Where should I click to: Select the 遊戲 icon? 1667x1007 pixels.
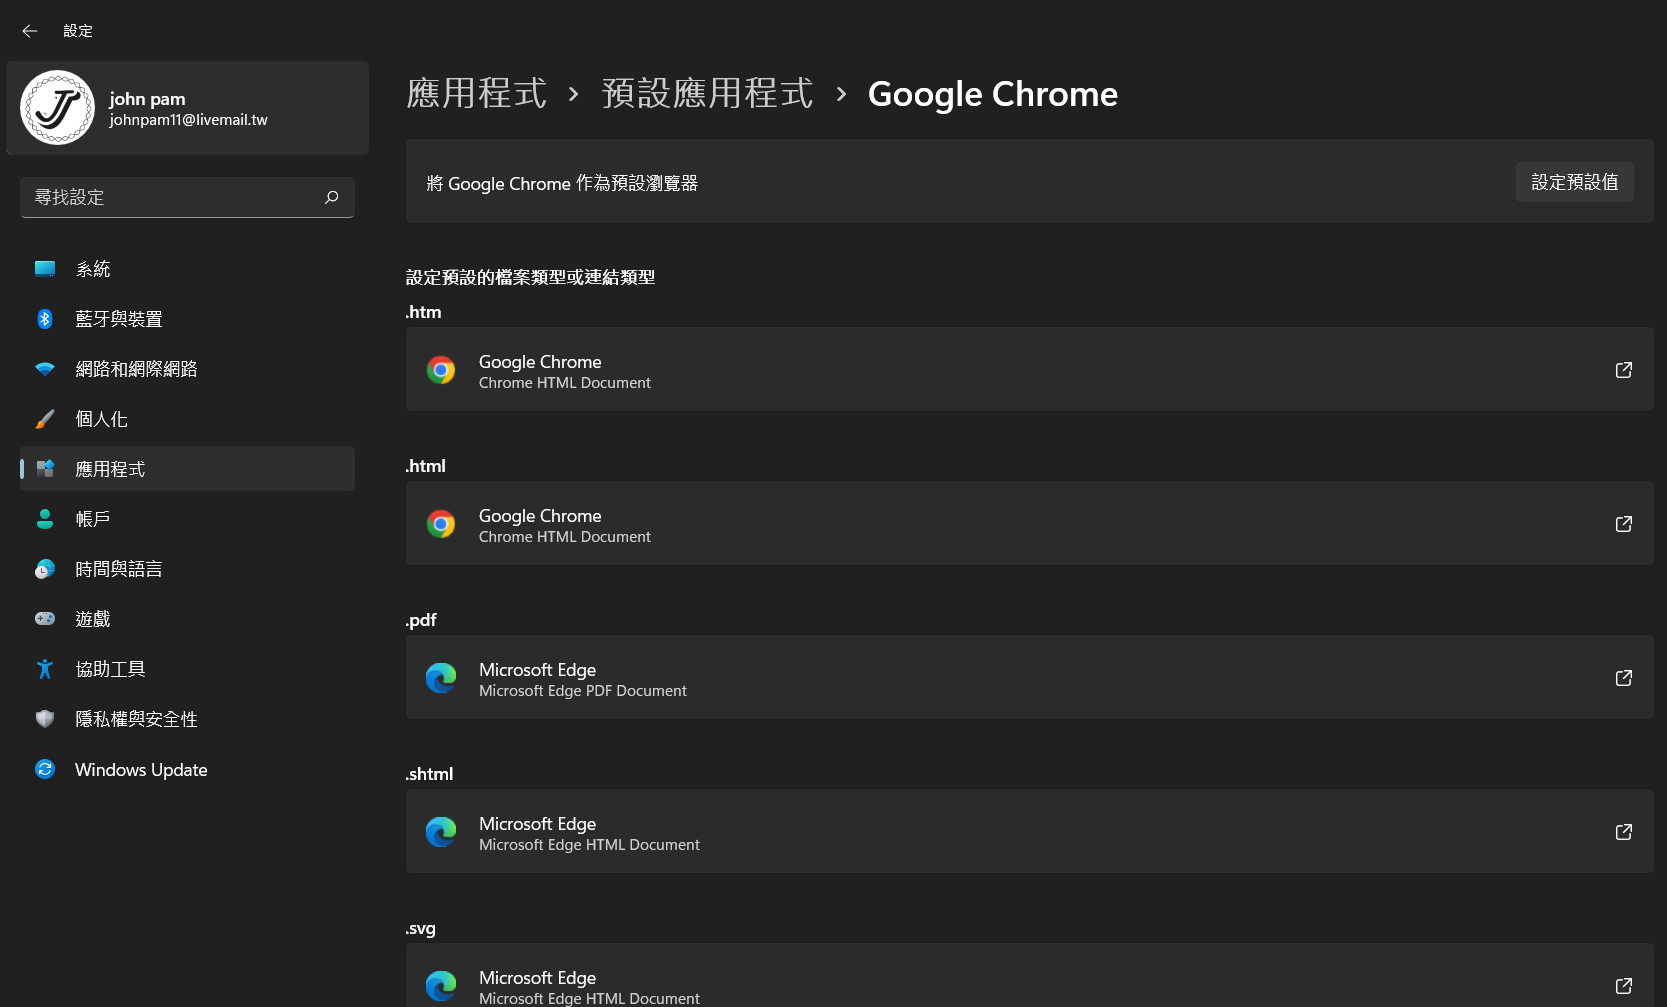pyautogui.click(x=45, y=618)
